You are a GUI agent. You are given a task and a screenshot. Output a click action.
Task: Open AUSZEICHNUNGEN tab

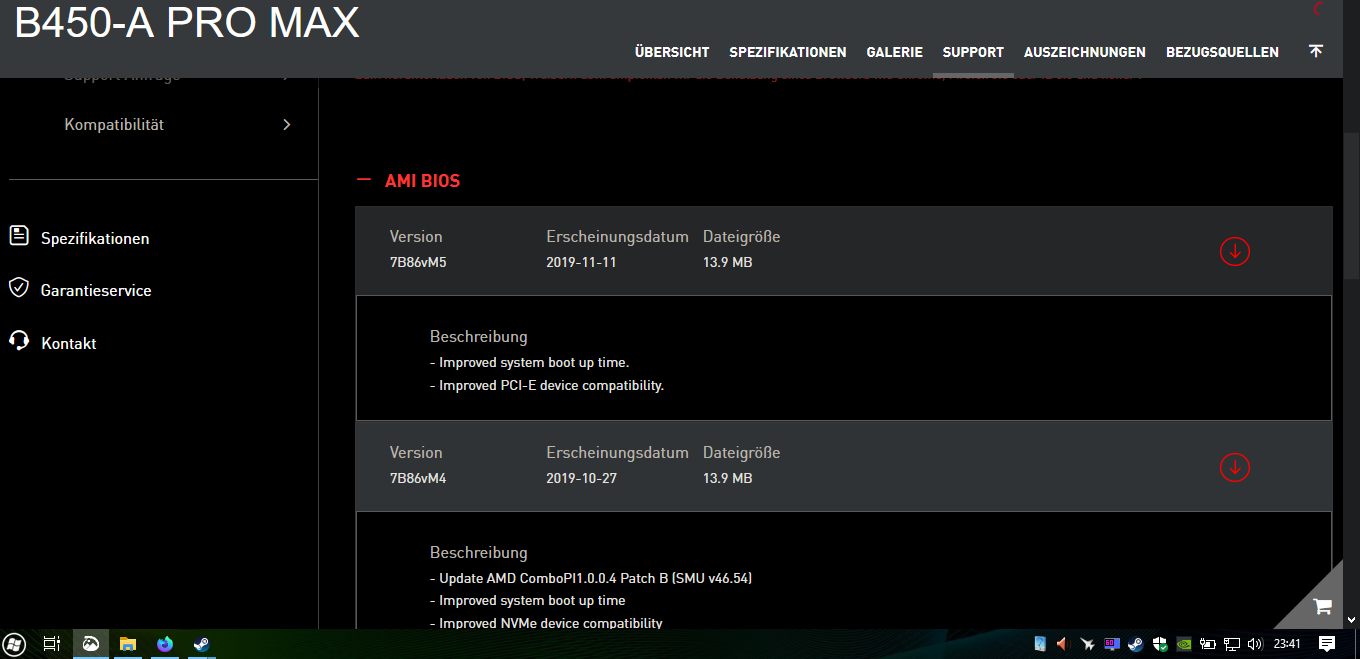pos(1085,52)
